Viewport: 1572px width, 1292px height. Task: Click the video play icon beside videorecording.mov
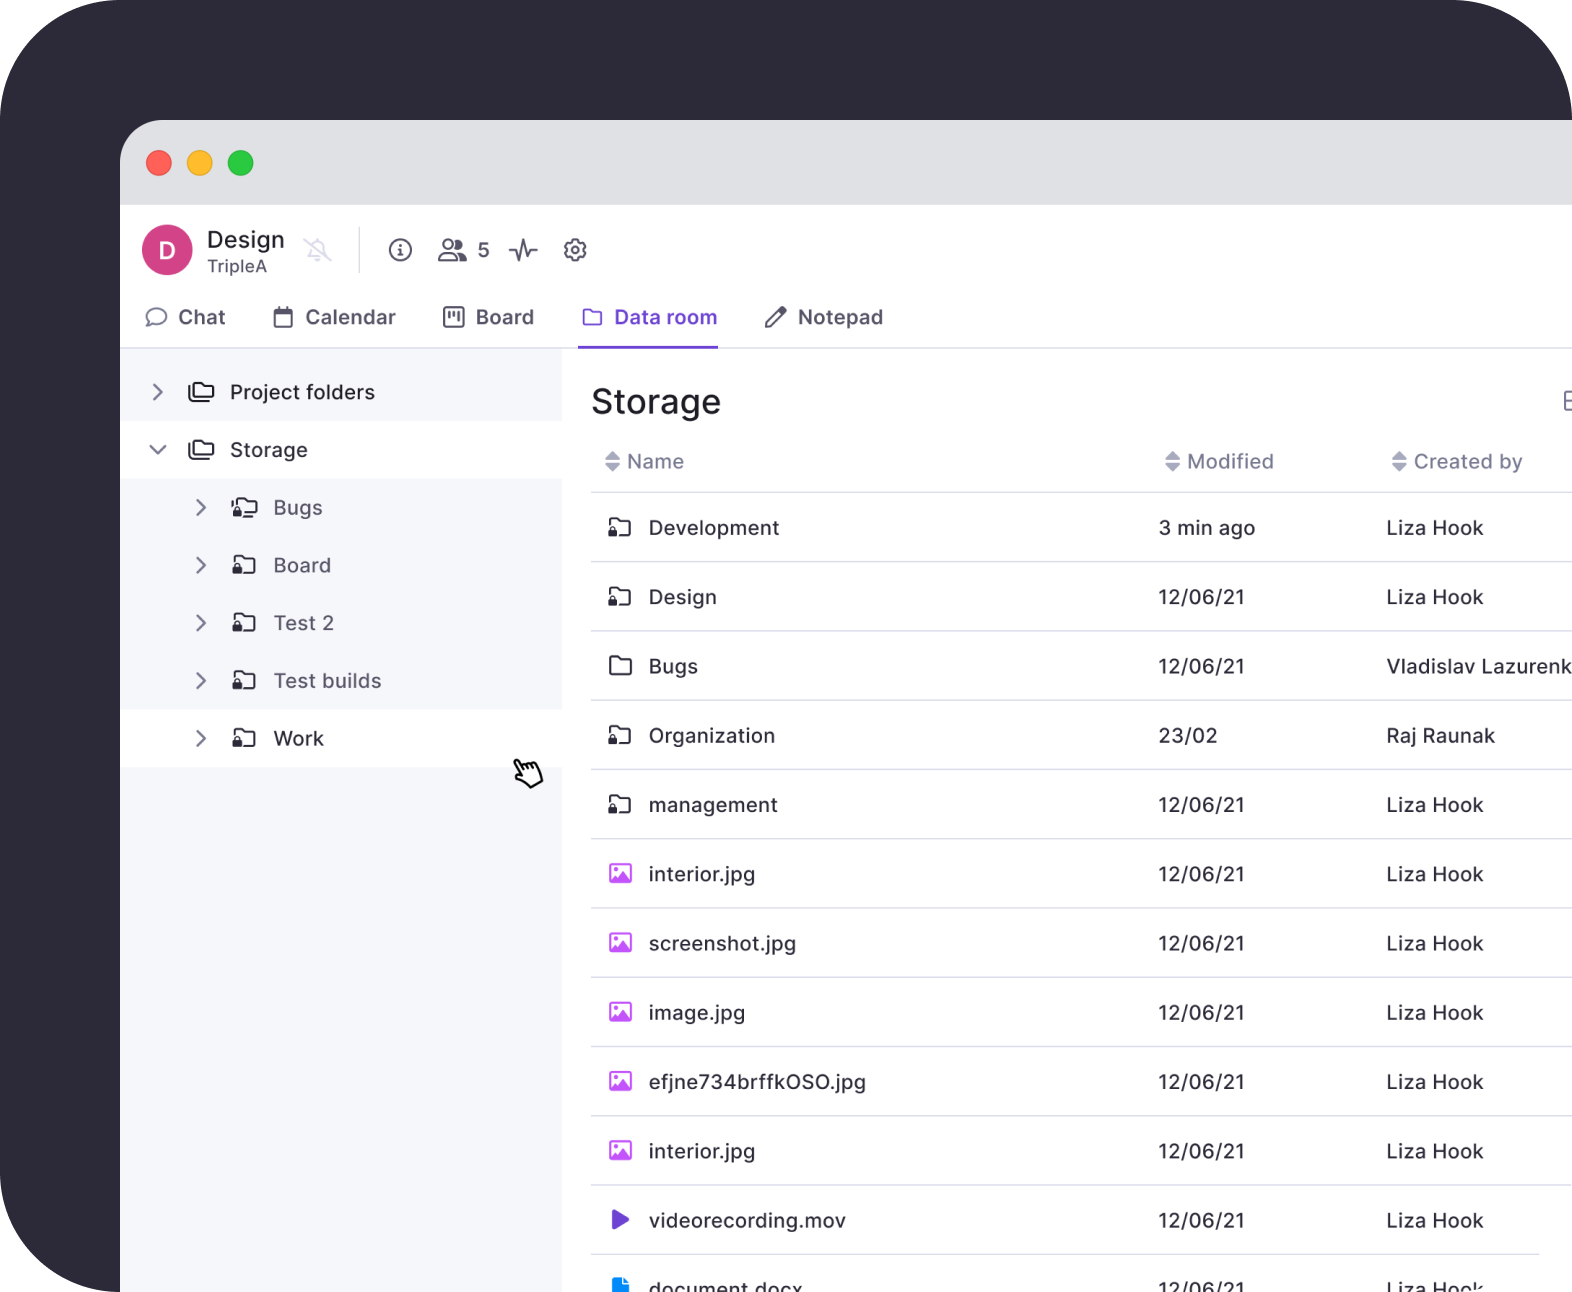[x=620, y=1220]
